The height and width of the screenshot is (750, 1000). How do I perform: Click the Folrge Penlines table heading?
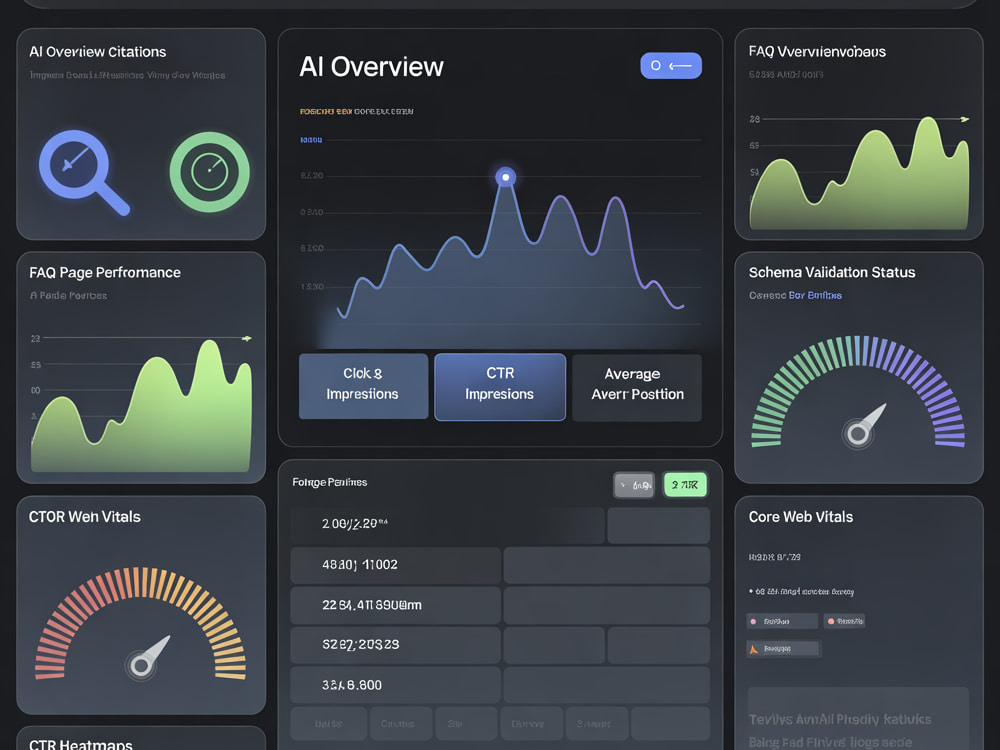tap(330, 482)
